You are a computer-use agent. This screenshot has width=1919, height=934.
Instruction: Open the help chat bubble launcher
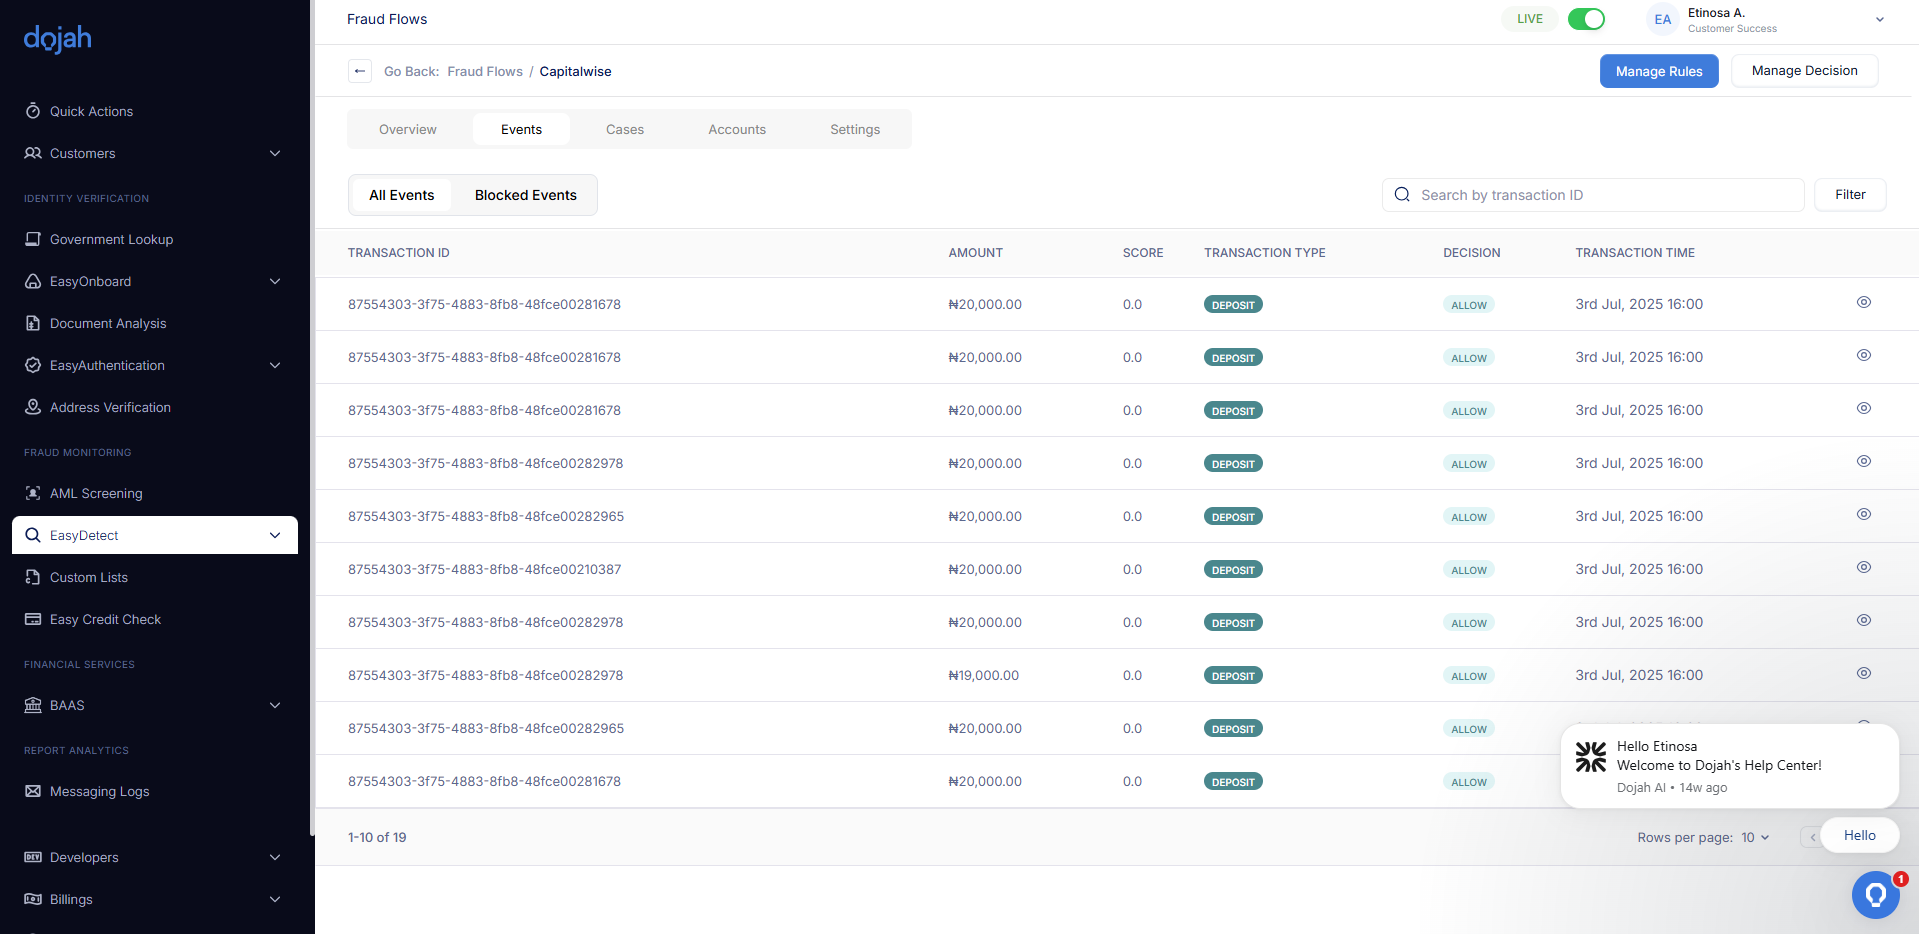pos(1875,894)
